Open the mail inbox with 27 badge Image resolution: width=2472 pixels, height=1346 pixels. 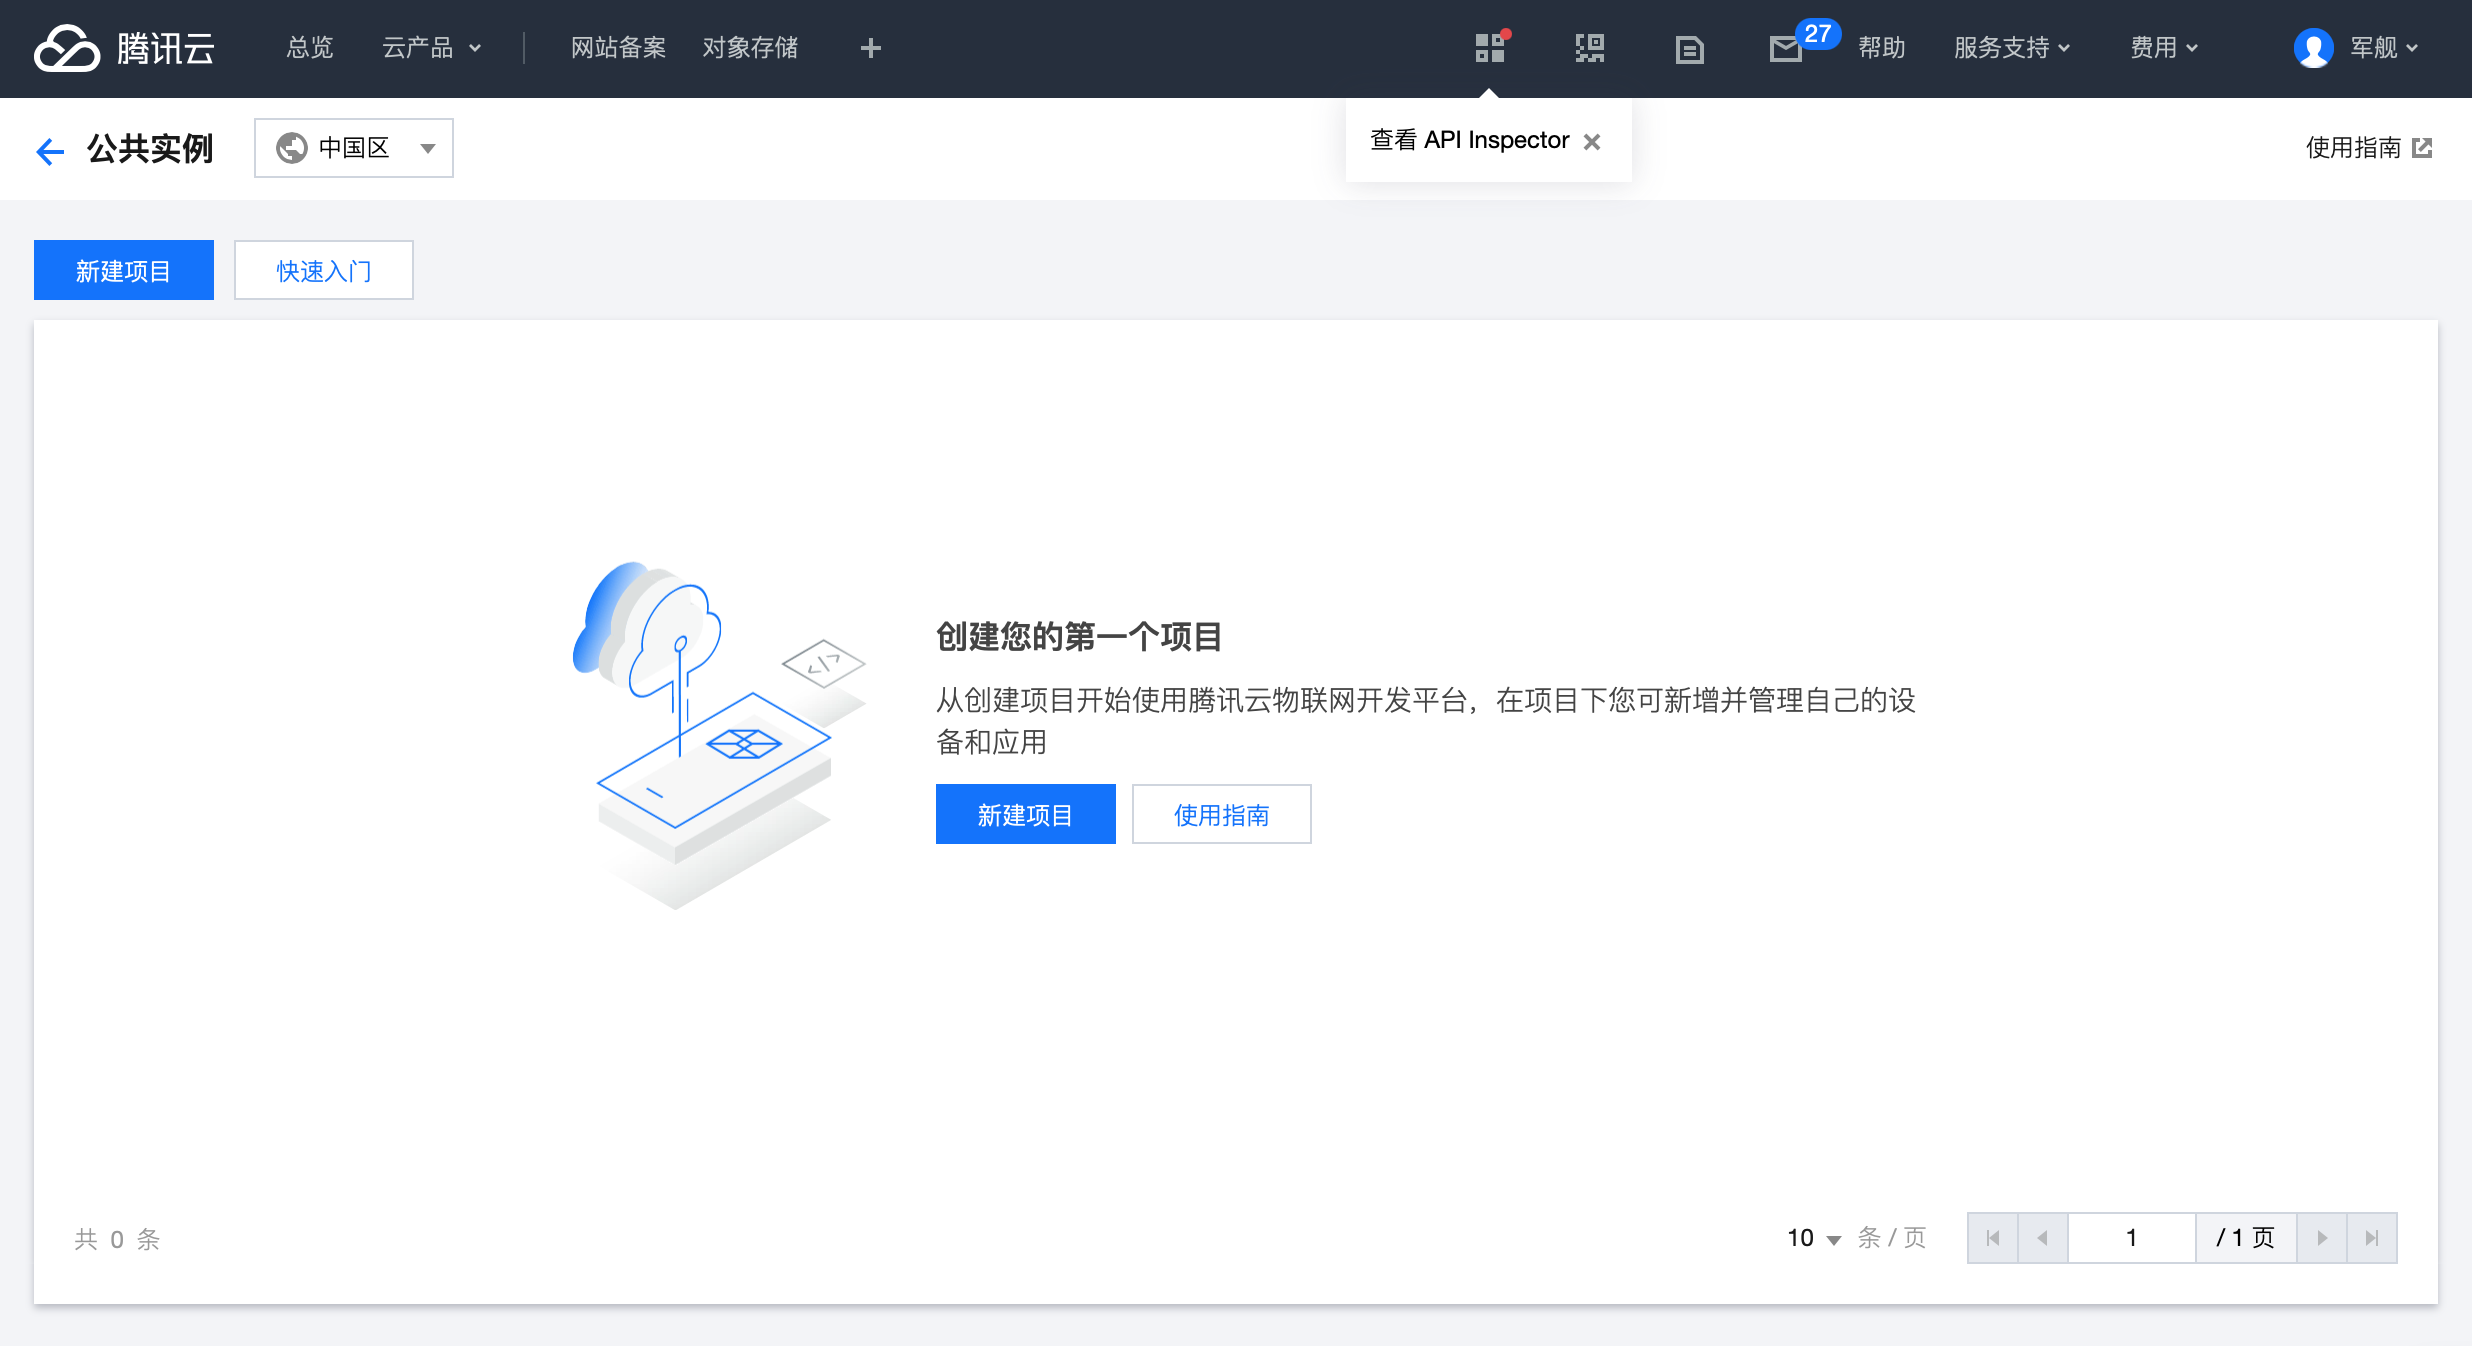[x=1786, y=48]
